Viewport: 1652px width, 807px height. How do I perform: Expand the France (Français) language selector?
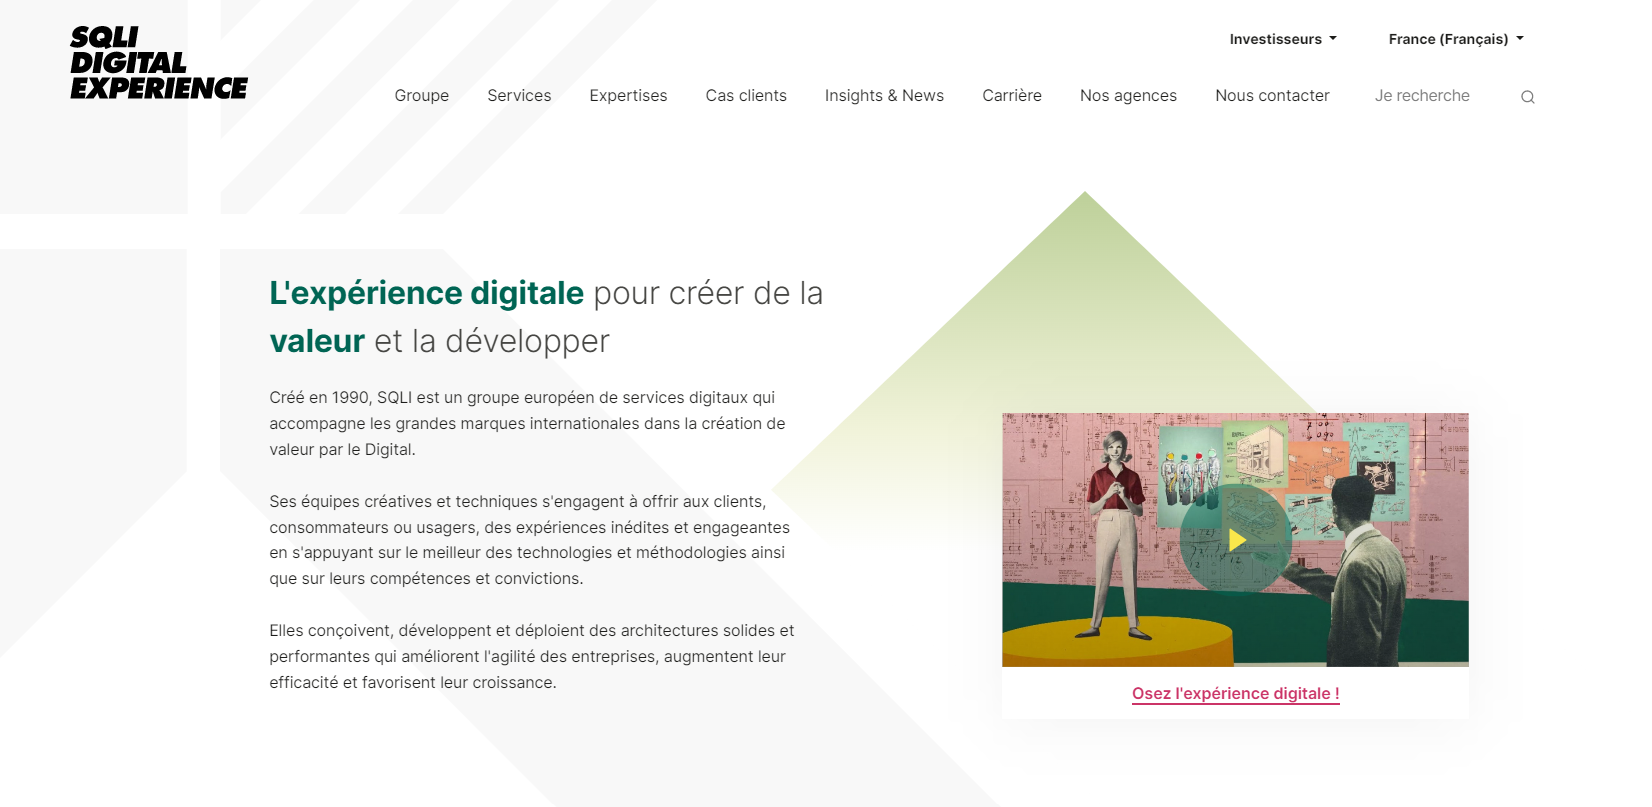tap(1455, 39)
